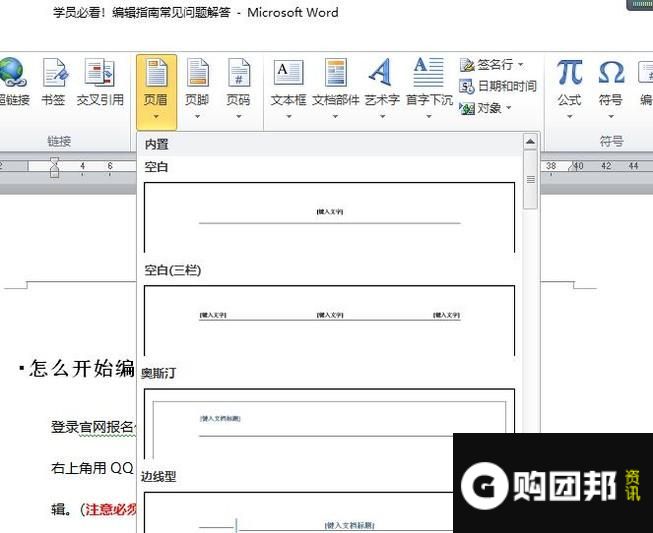The width and height of the screenshot is (653, 533).
Task: Click the 内置 gallery section heading
Action: pos(157,144)
